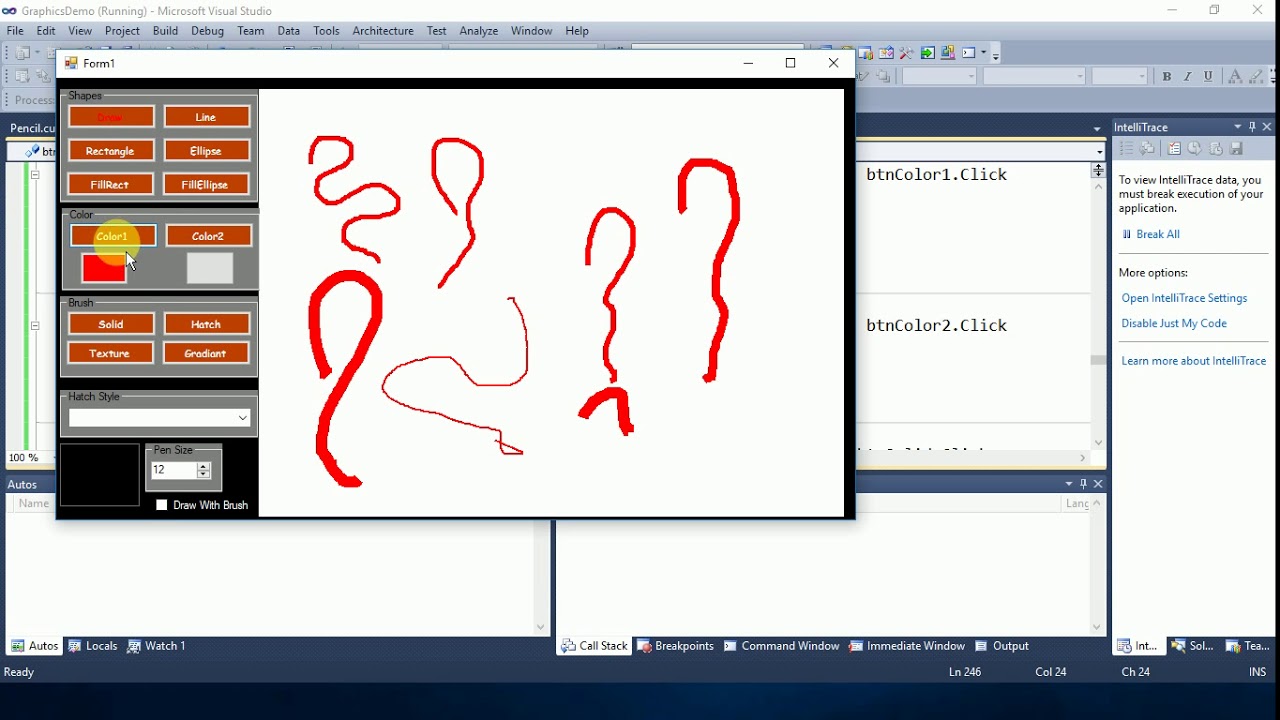Select the FillRect button
This screenshot has width=1280, height=720.
pyautogui.click(x=112, y=185)
